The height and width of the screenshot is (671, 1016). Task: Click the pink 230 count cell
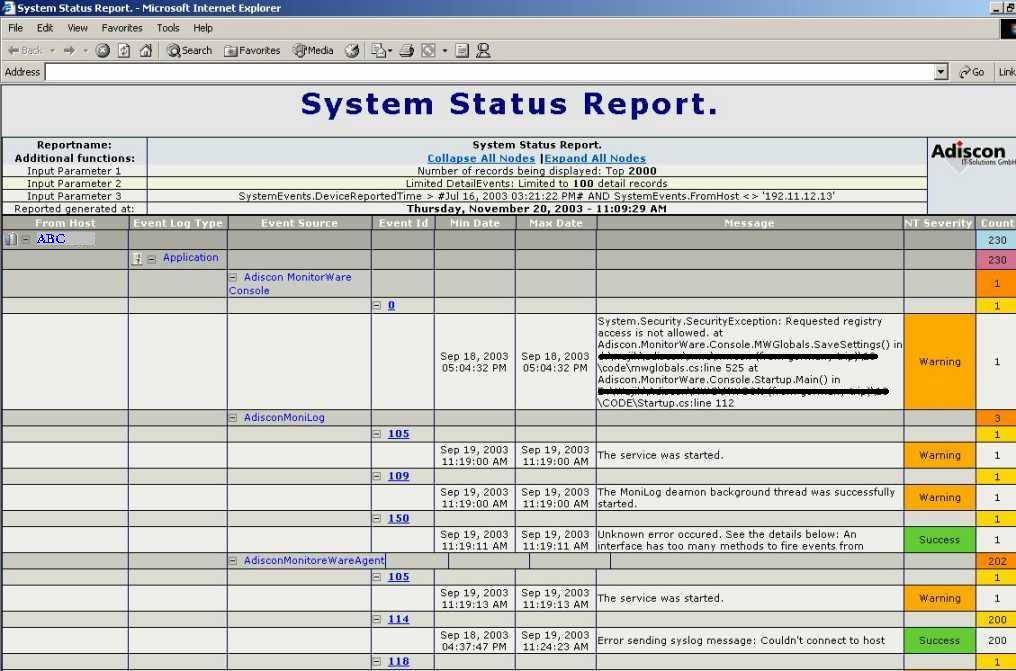tap(997, 260)
